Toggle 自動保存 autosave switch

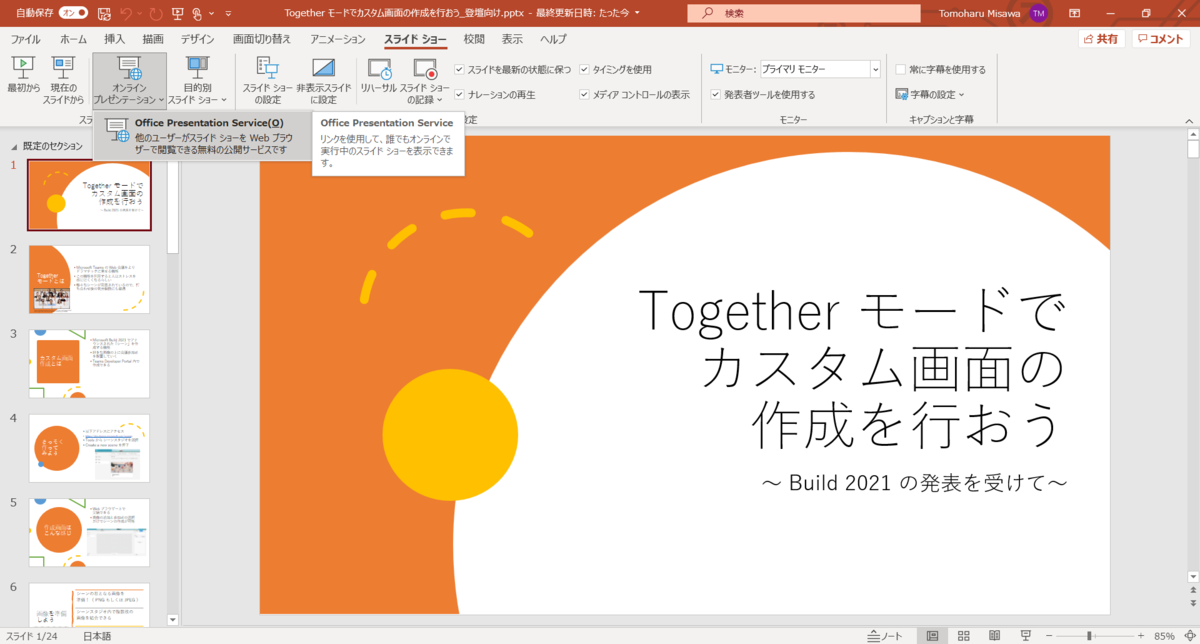pos(73,14)
